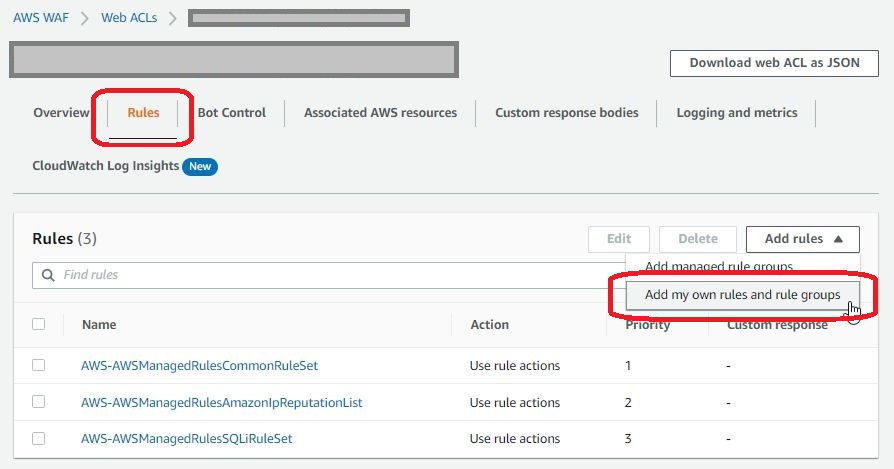
Task: Choose Add my own rules and rule groups
Action: [742, 295]
